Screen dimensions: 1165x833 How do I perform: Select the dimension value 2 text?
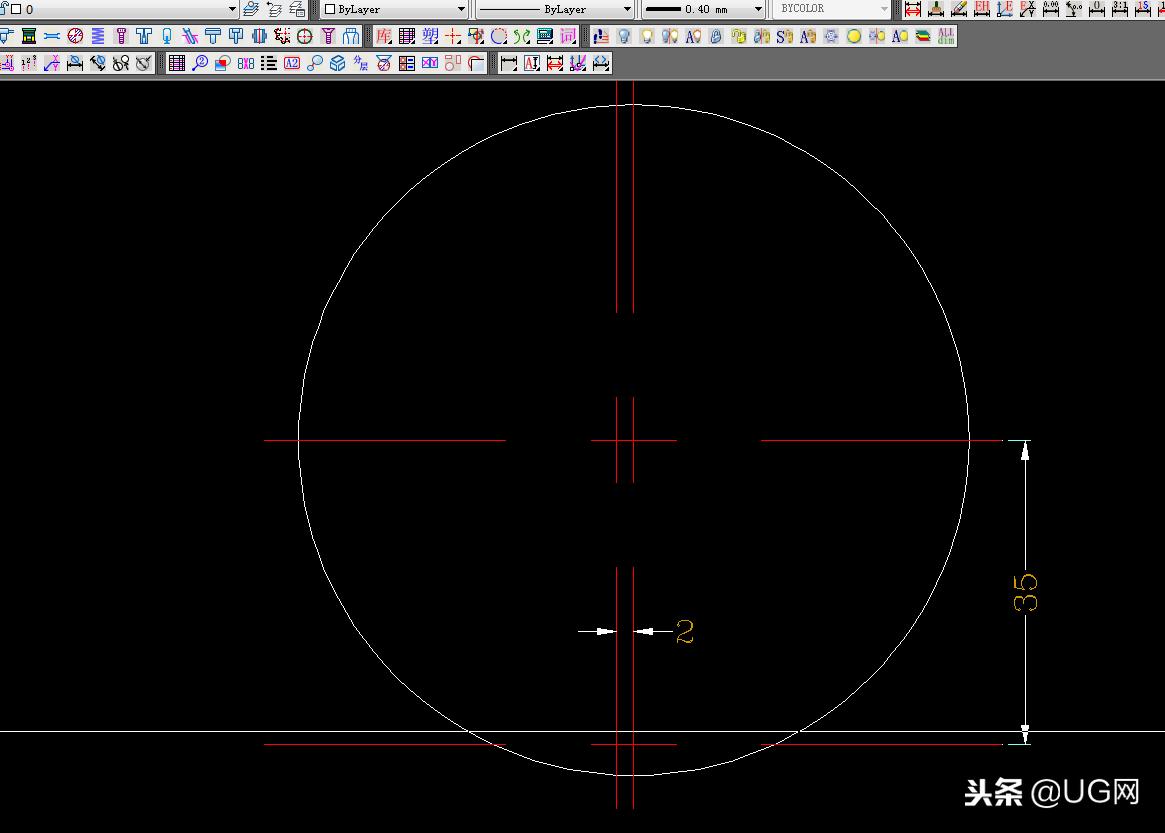(x=685, y=632)
